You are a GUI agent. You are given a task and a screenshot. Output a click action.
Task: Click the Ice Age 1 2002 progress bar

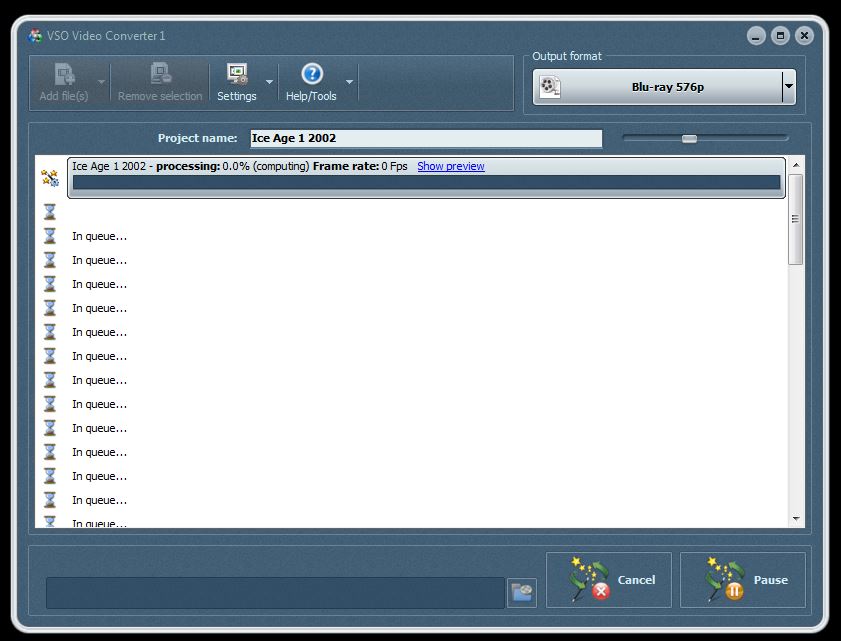pyautogui.click(x=426, y=182)
